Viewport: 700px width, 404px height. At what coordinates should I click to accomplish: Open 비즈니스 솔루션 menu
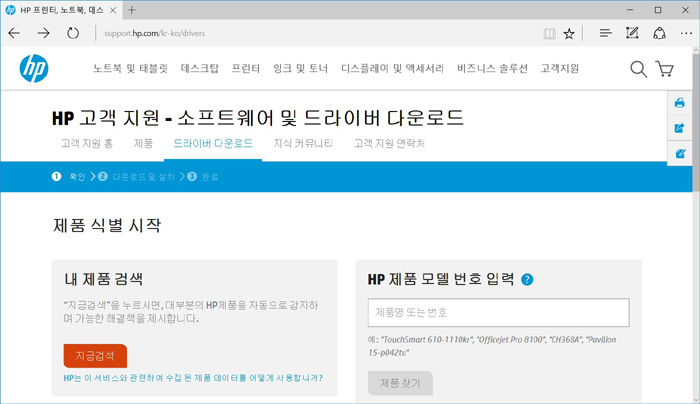tap(492, 68)
